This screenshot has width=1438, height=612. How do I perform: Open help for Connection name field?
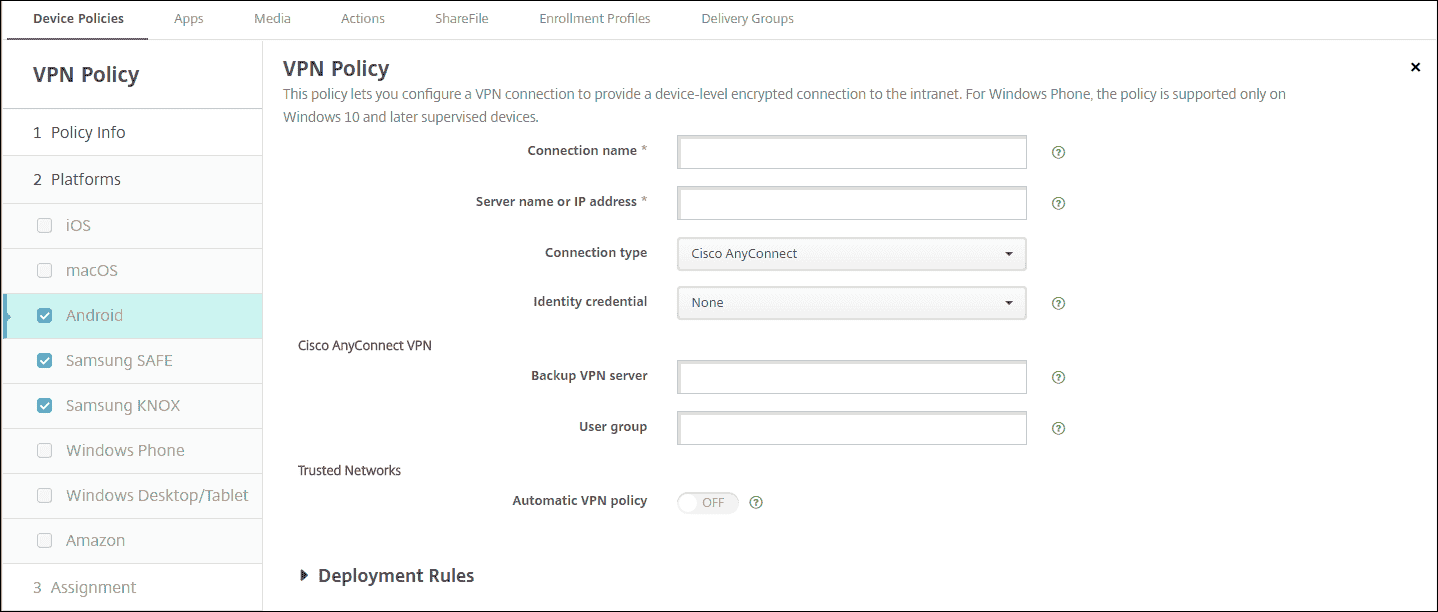pos(1058,153)
